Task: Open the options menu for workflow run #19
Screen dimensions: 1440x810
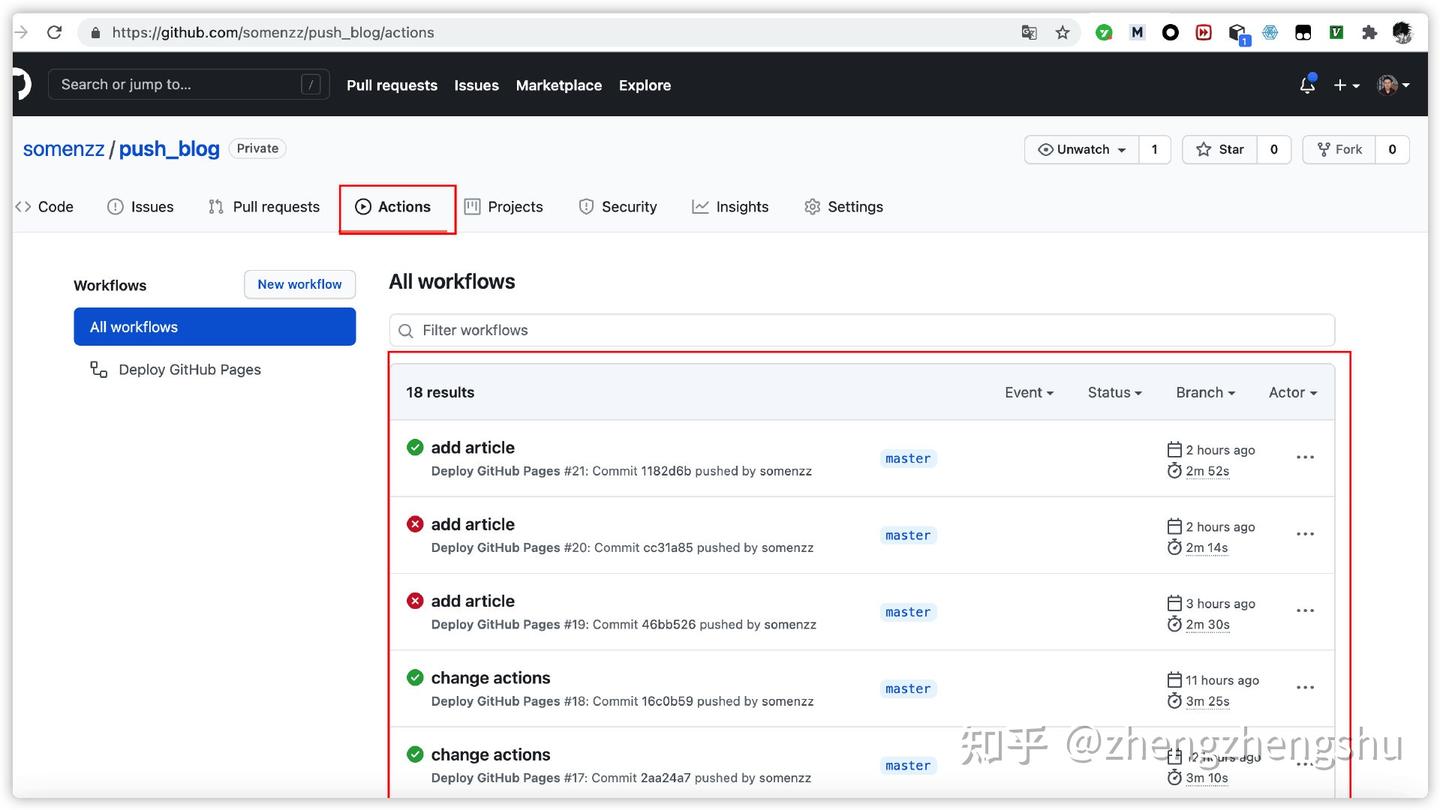Action: 1305,610
